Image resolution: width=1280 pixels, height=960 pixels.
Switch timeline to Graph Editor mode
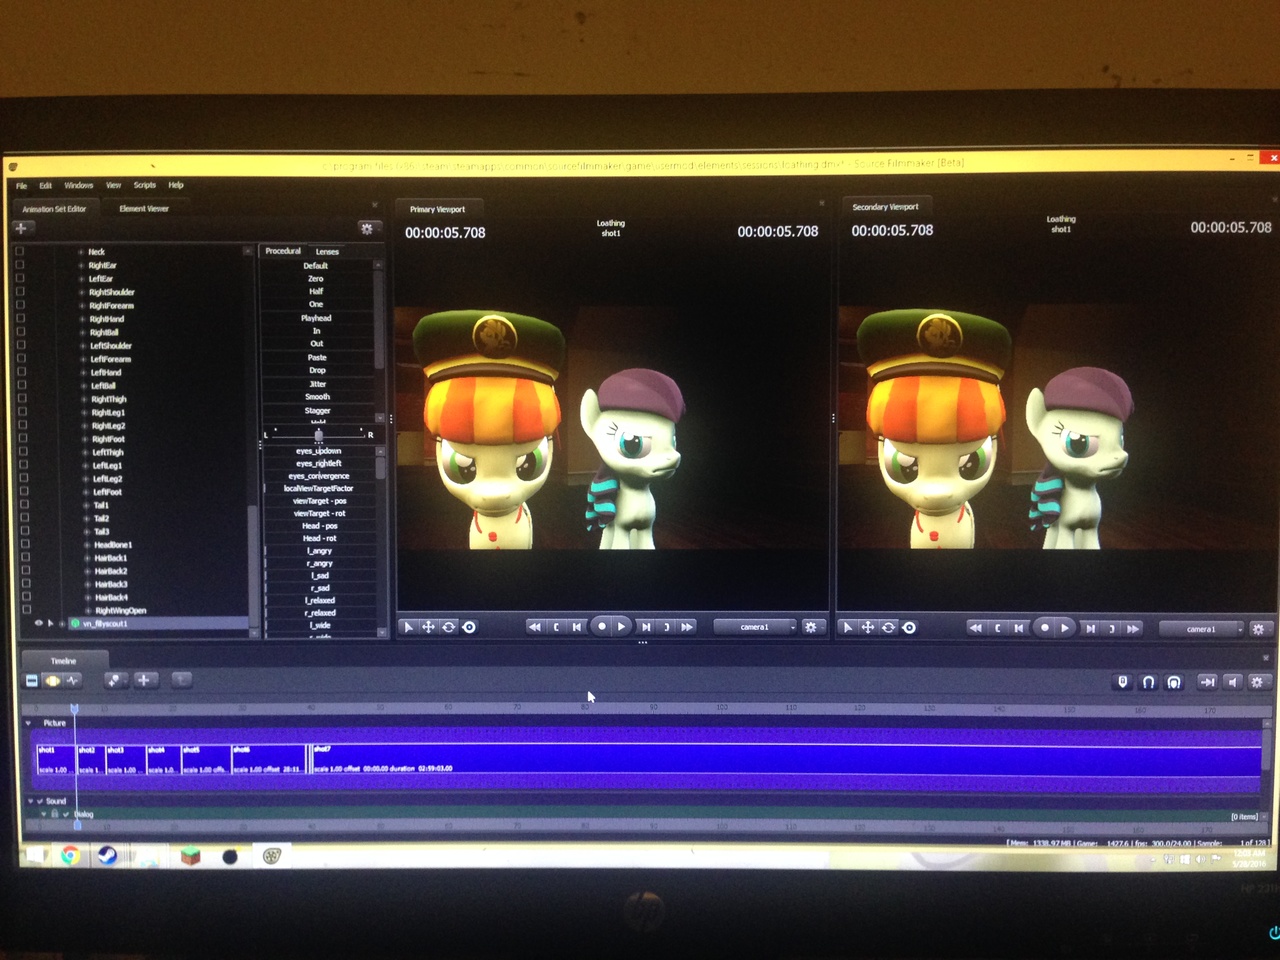(x=73, y=681)
